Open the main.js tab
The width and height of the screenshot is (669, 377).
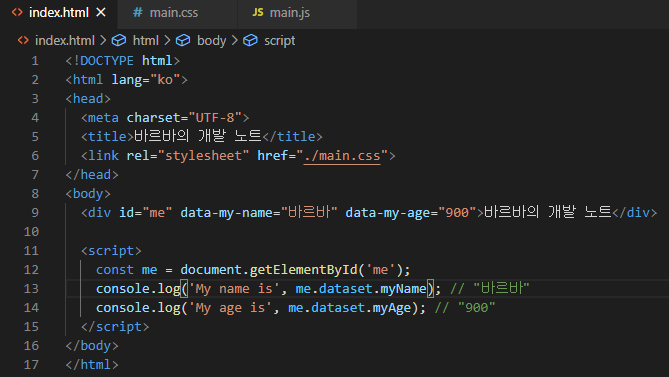tap(297, 13)
